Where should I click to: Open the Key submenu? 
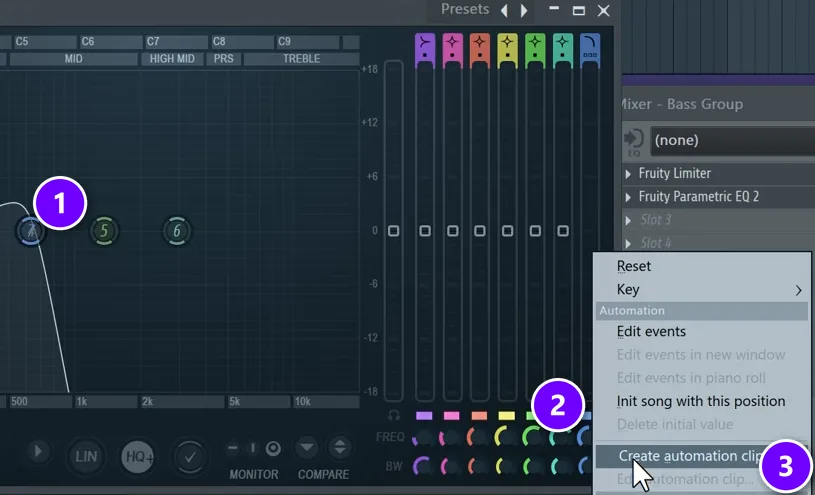click(702, 290)
